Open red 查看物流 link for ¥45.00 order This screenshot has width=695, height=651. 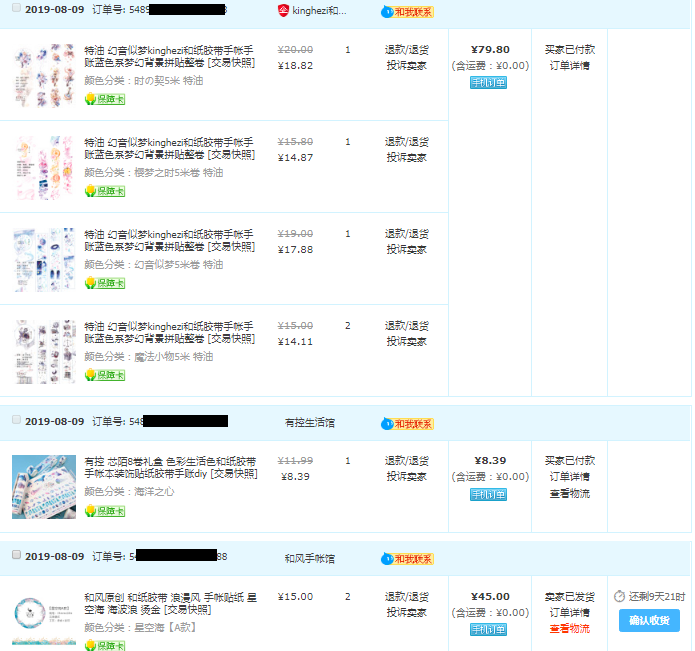coord(569,628)
